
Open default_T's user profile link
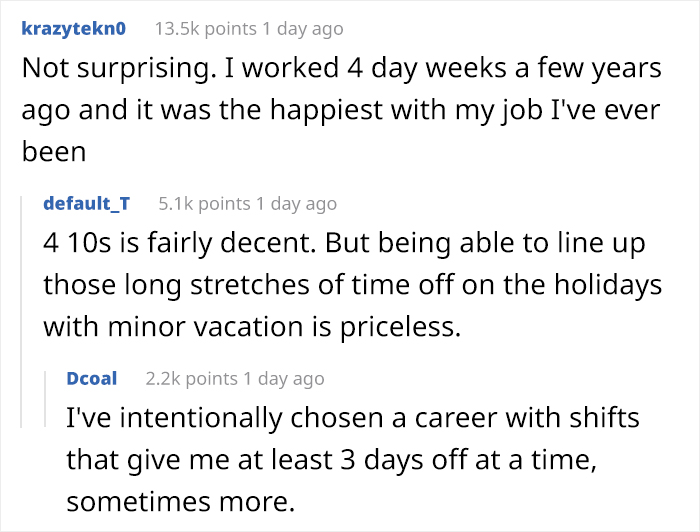(86, 203)
